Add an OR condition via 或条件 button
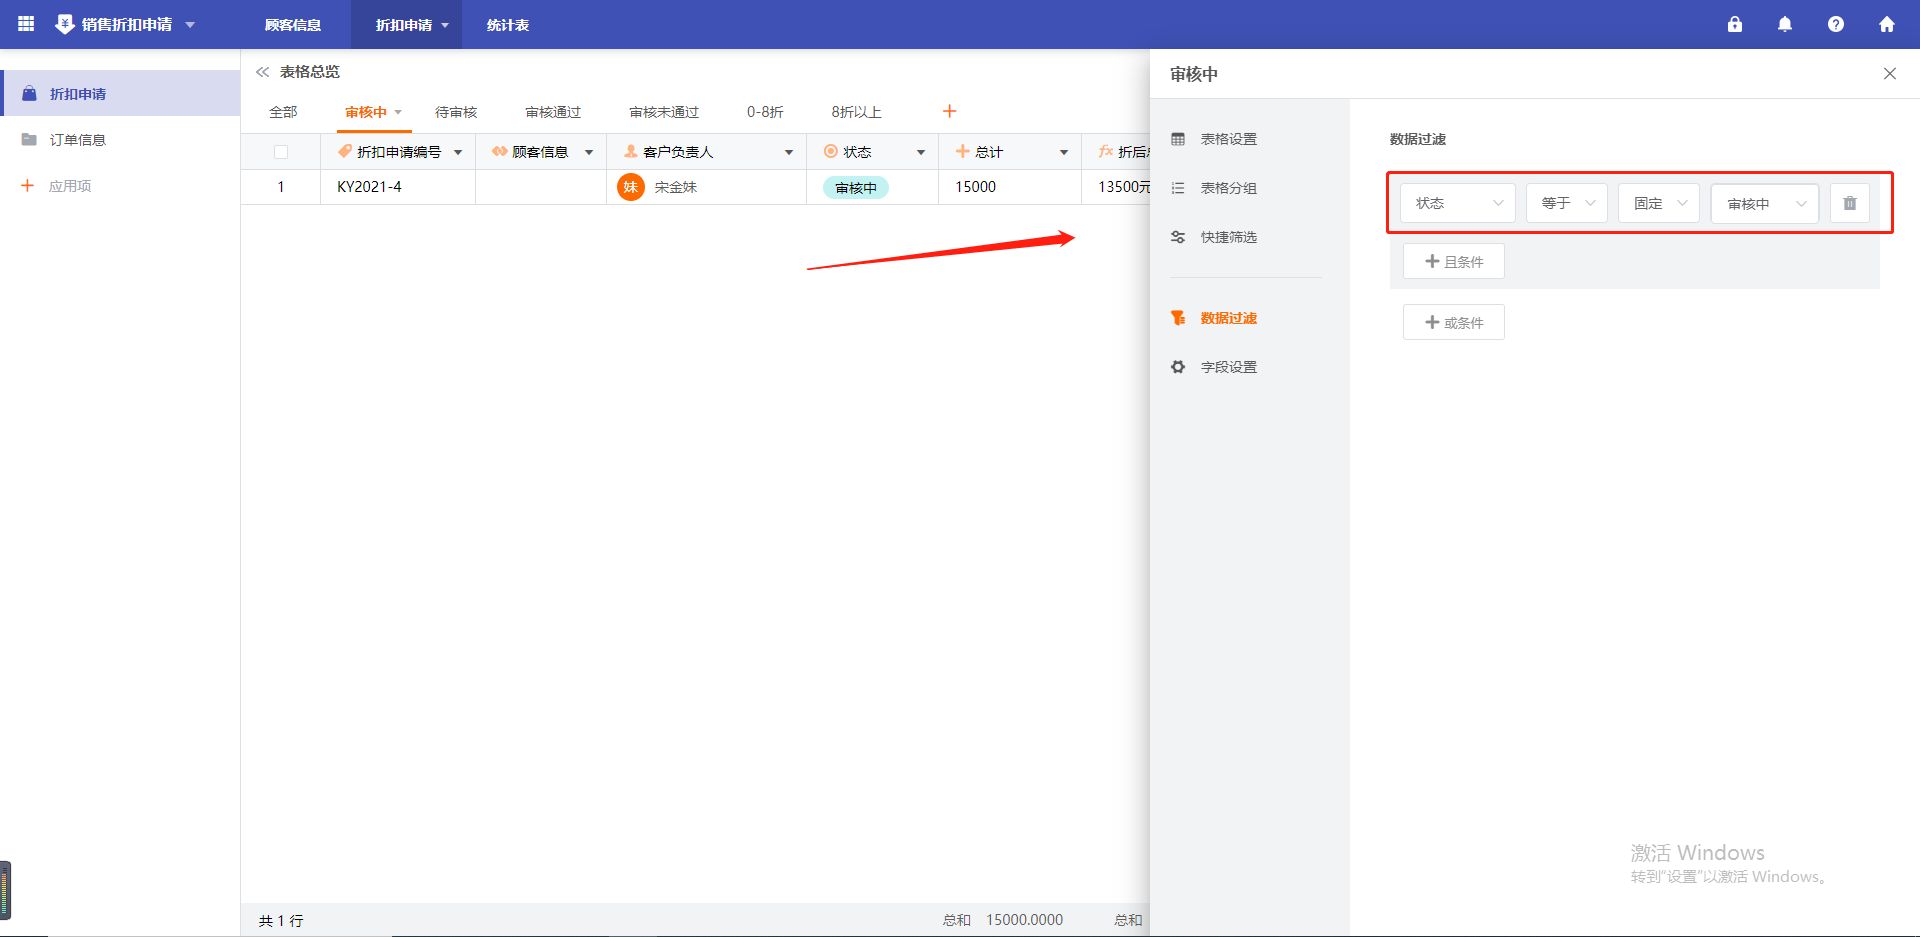 pyautogui.click(x=1453, y=321)
